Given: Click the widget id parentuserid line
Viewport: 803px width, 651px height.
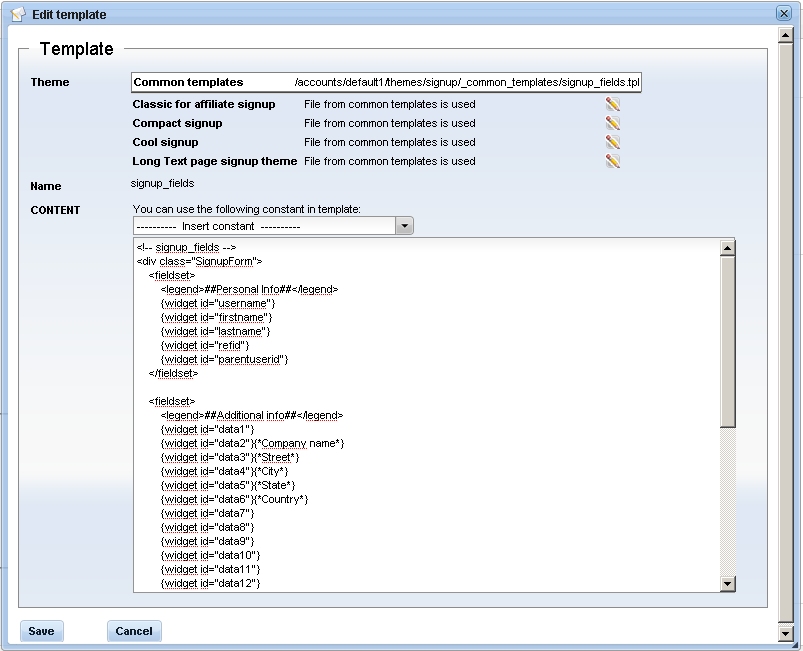Looking at the screenshot, I should pos(224,360).
